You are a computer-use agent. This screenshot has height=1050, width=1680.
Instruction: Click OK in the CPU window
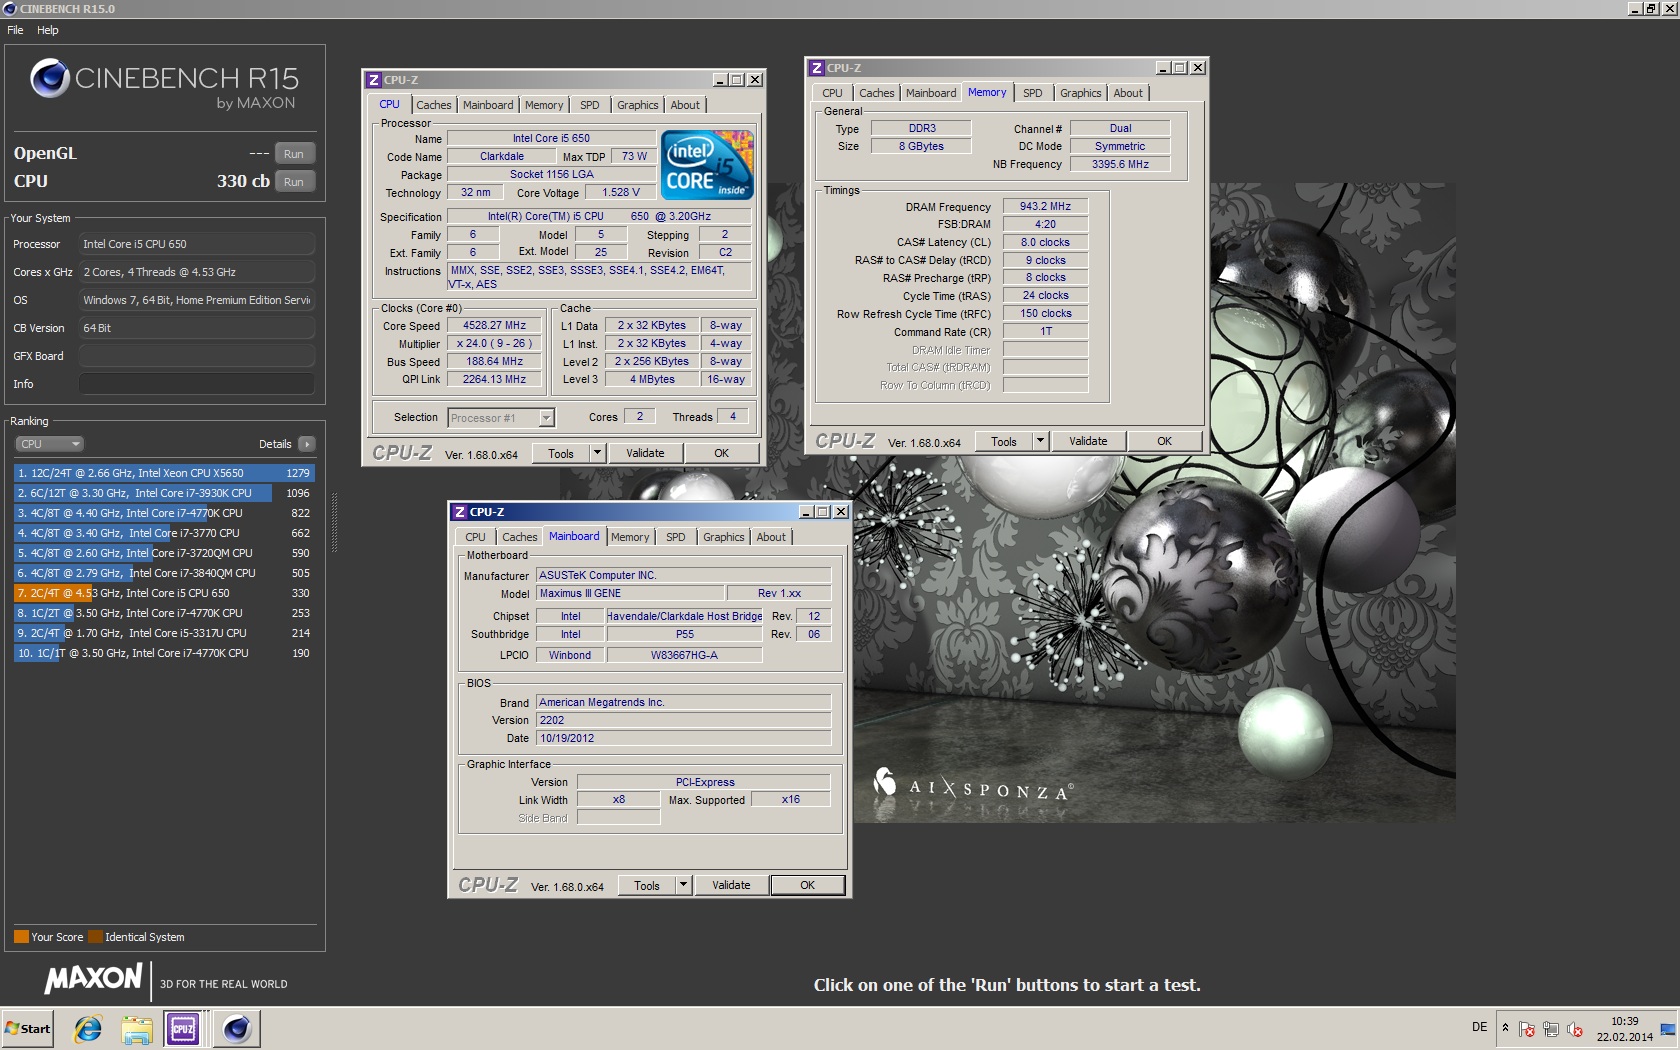722,453
